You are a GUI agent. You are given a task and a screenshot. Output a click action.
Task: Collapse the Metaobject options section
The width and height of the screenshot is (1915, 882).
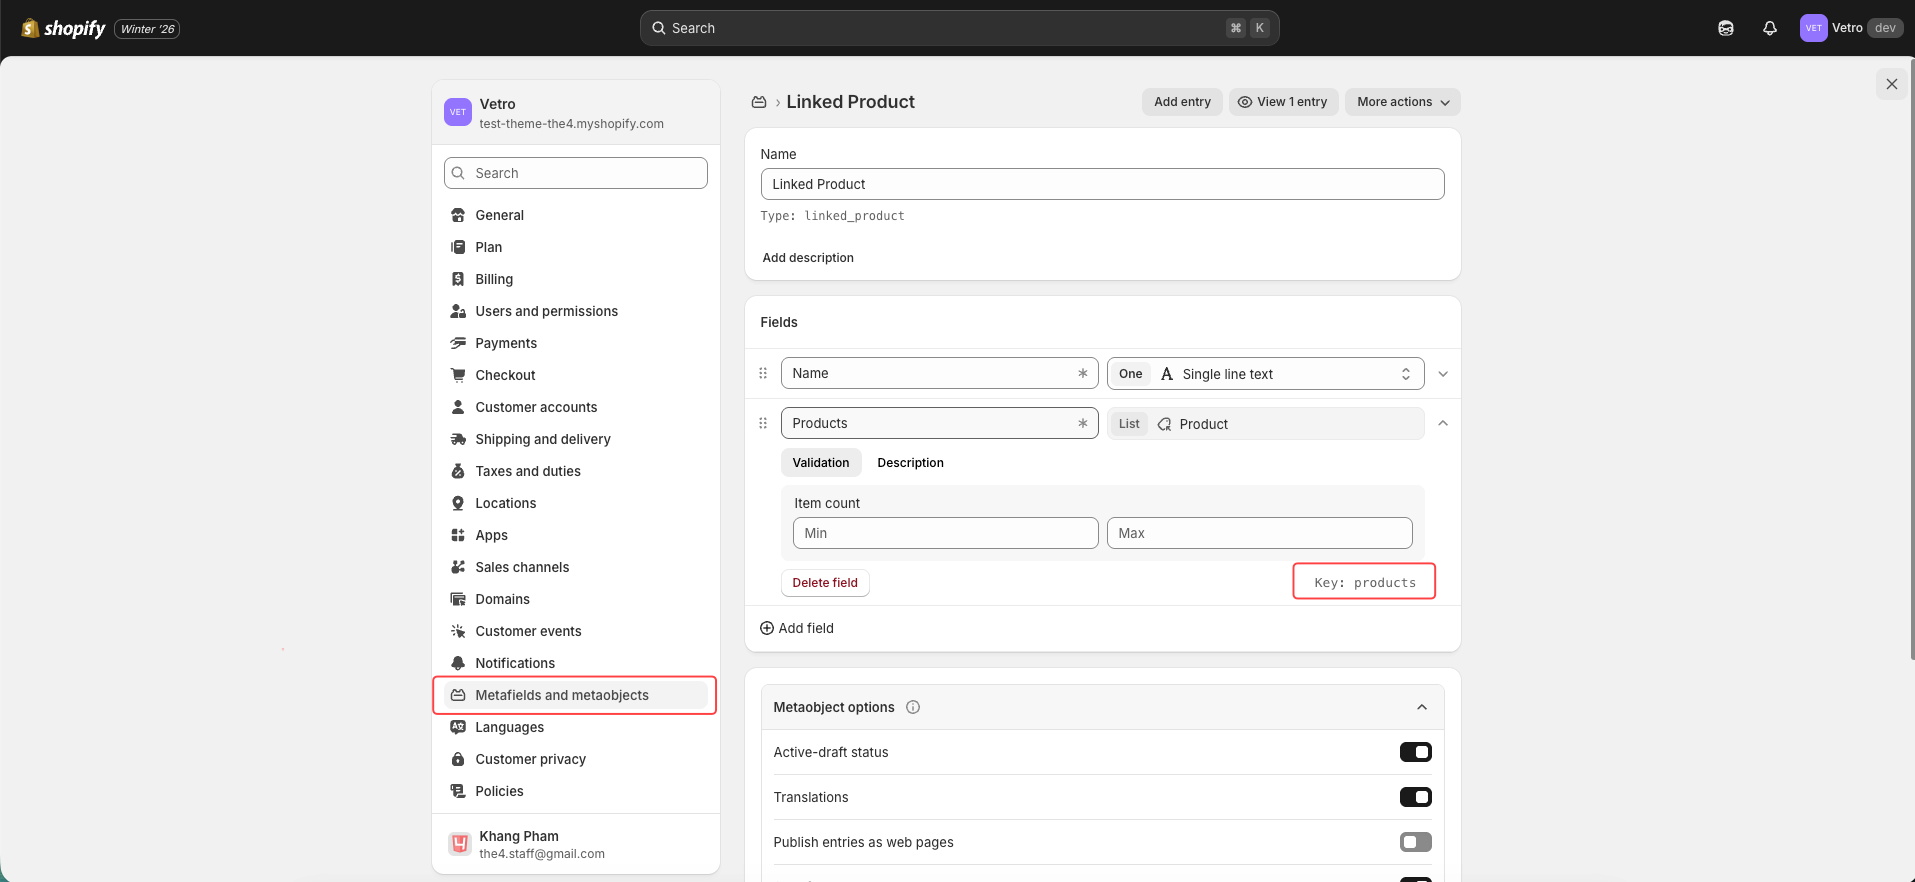[1421, 707]
